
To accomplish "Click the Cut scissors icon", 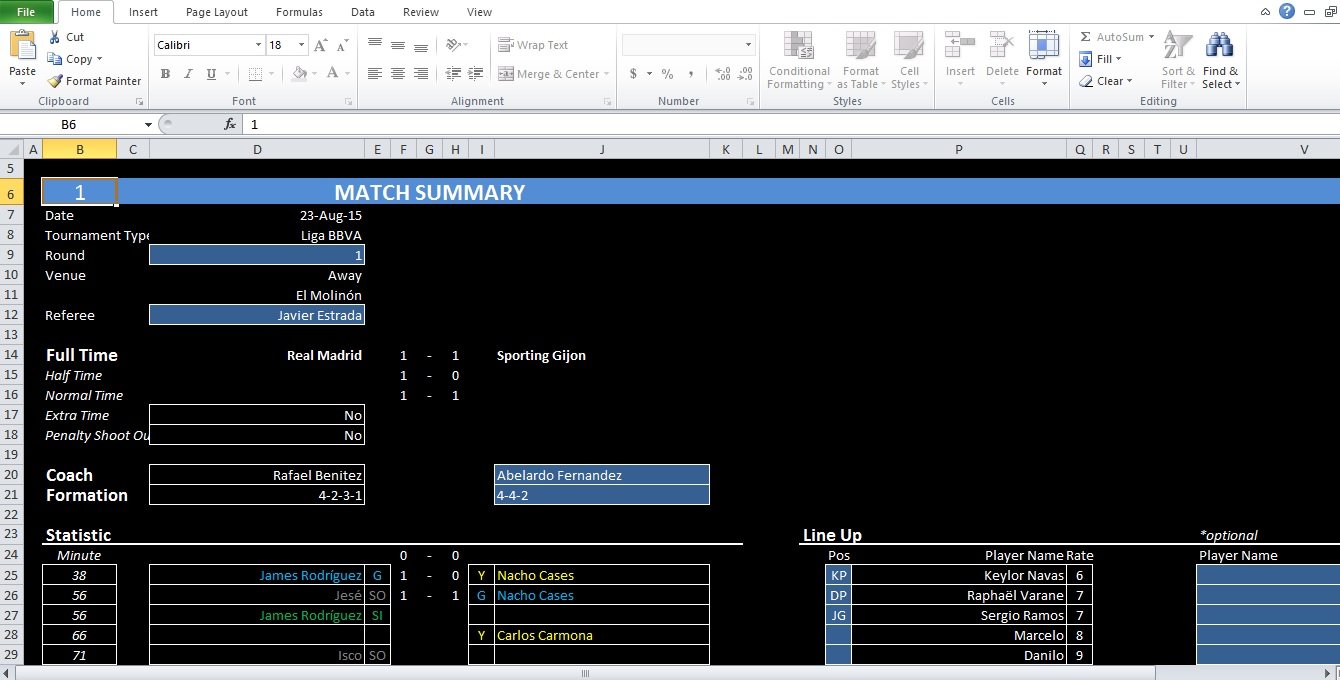I will click(54, 37).
